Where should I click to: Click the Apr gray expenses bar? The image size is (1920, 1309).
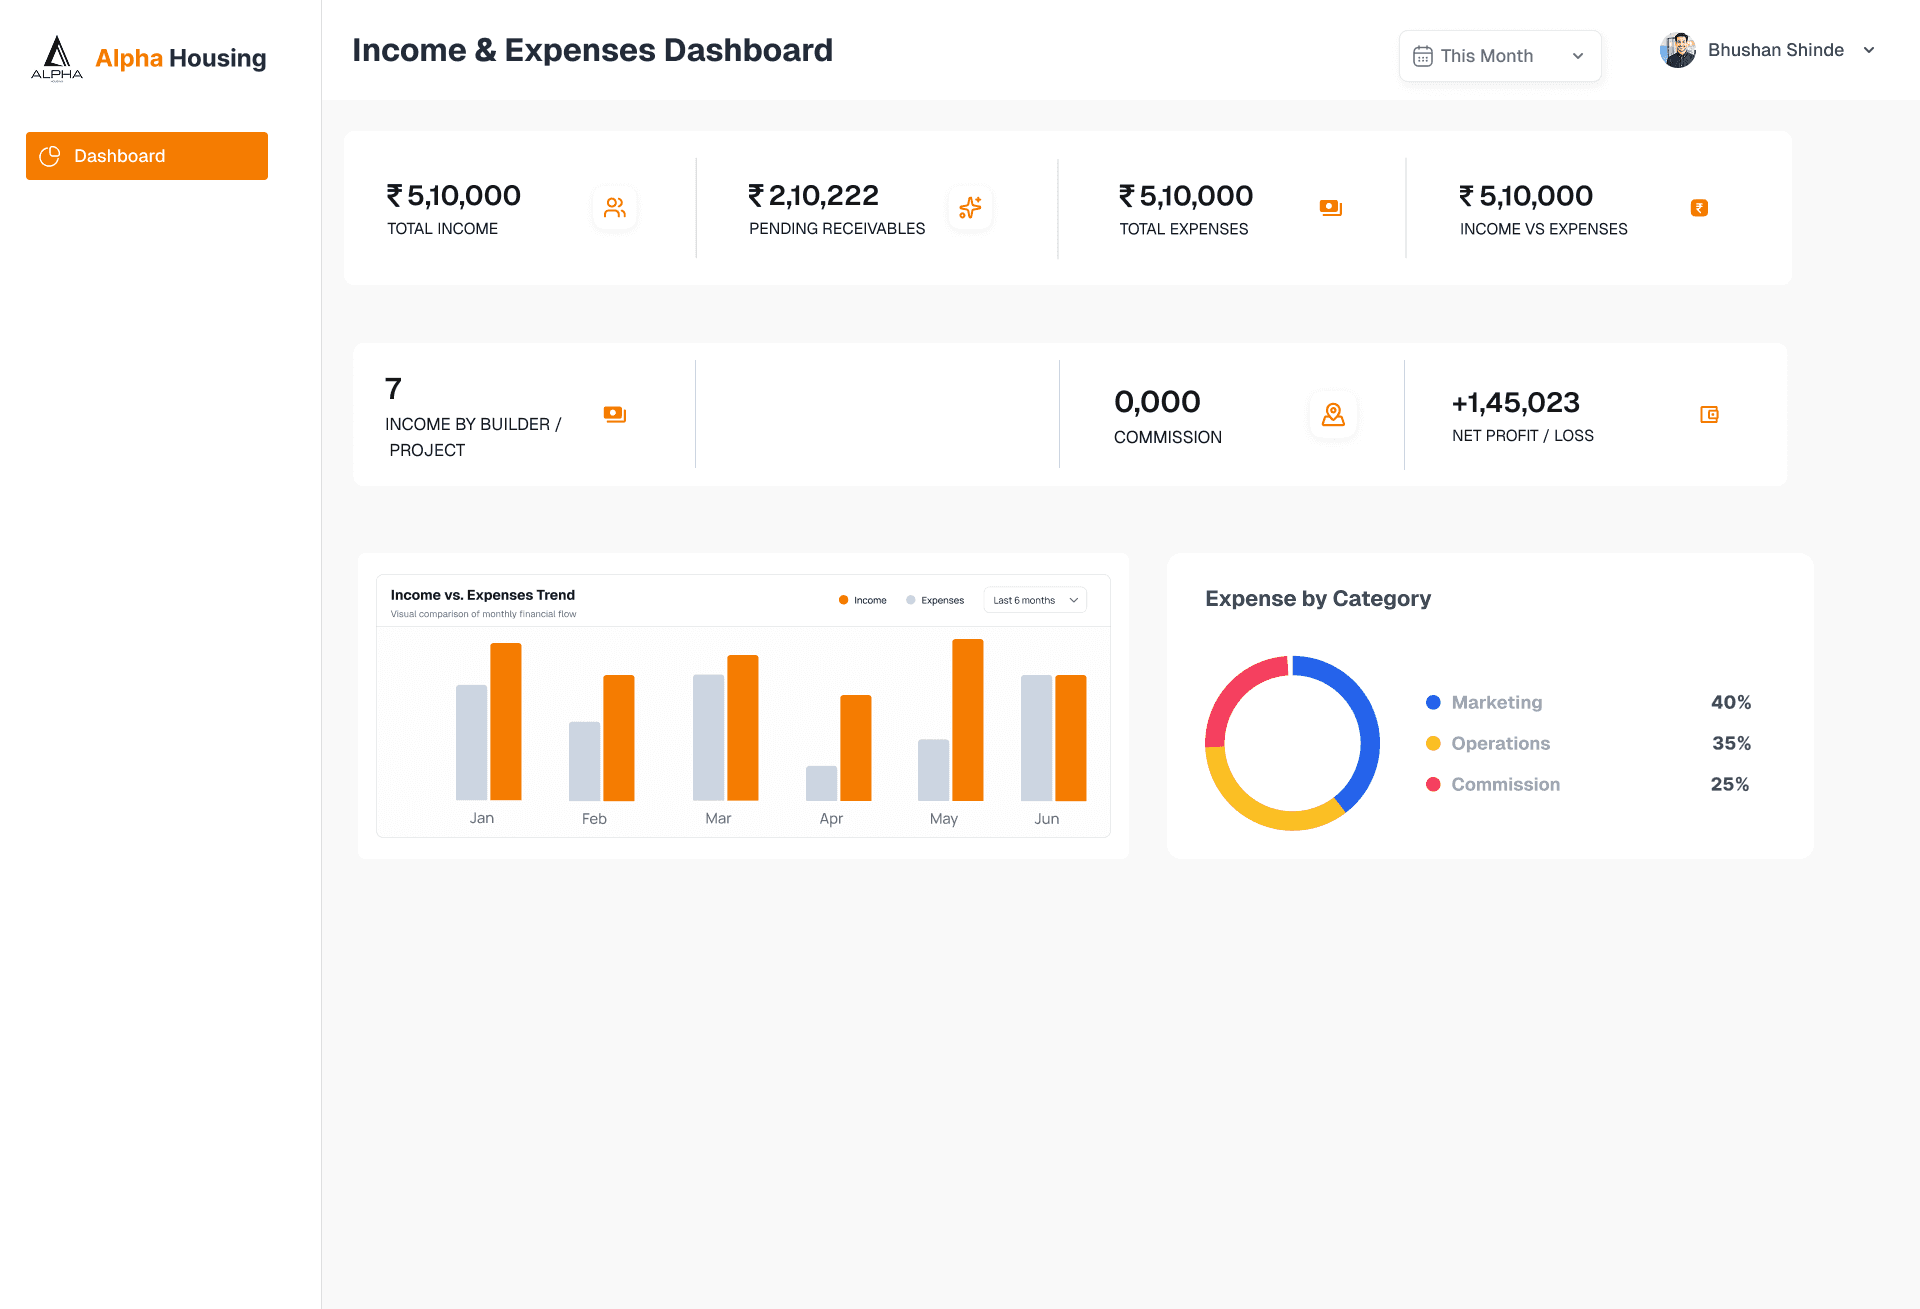point(821,783)
